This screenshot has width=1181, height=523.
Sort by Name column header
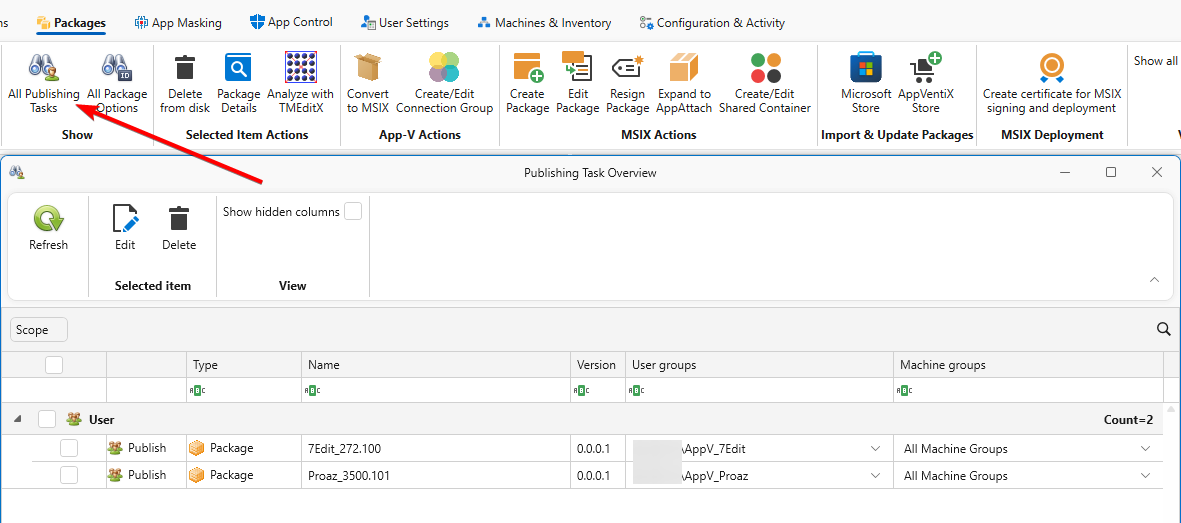(x=436, y=365)
